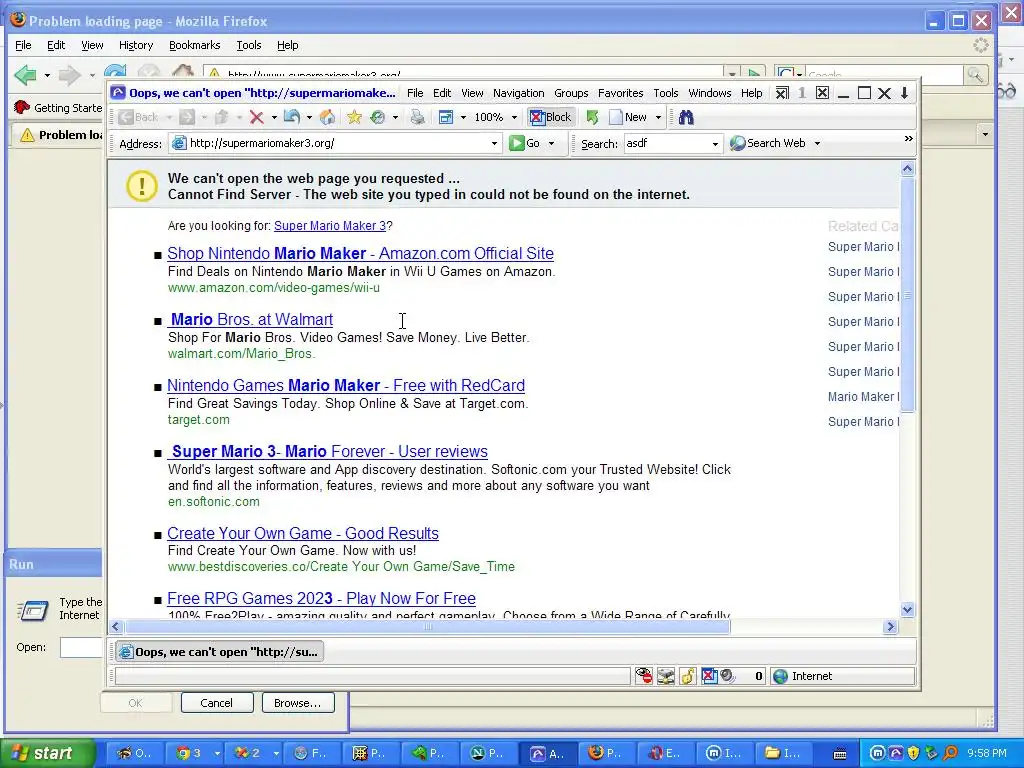Viewport: 1024px width, 768px height.
Task: Open the on-screen keyboard tray icon
Action: click(x=840, y=754)
